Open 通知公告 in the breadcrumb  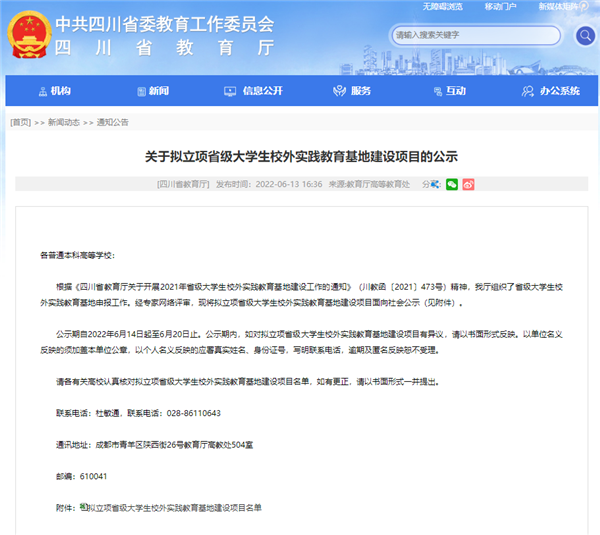112,122
